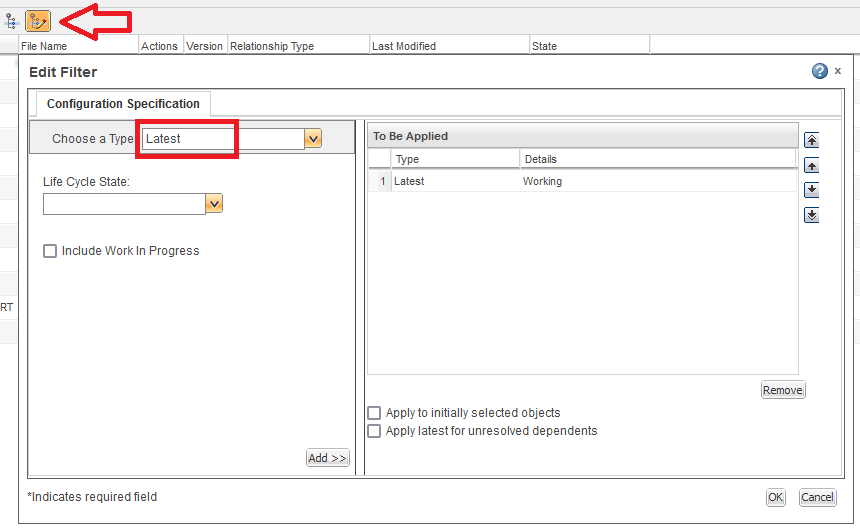Click the Edit Filter toolbar icon

38,20
